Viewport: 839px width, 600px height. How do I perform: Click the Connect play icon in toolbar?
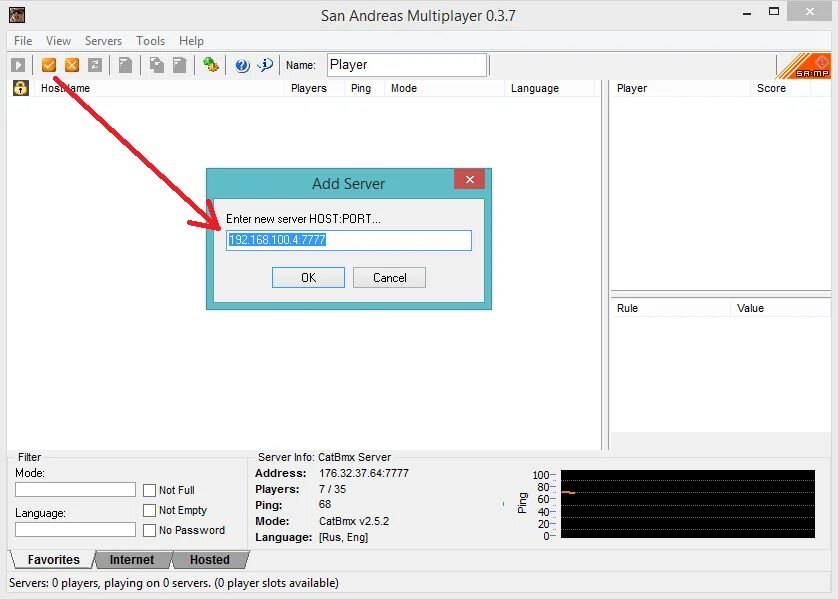(x=18, y=65)
